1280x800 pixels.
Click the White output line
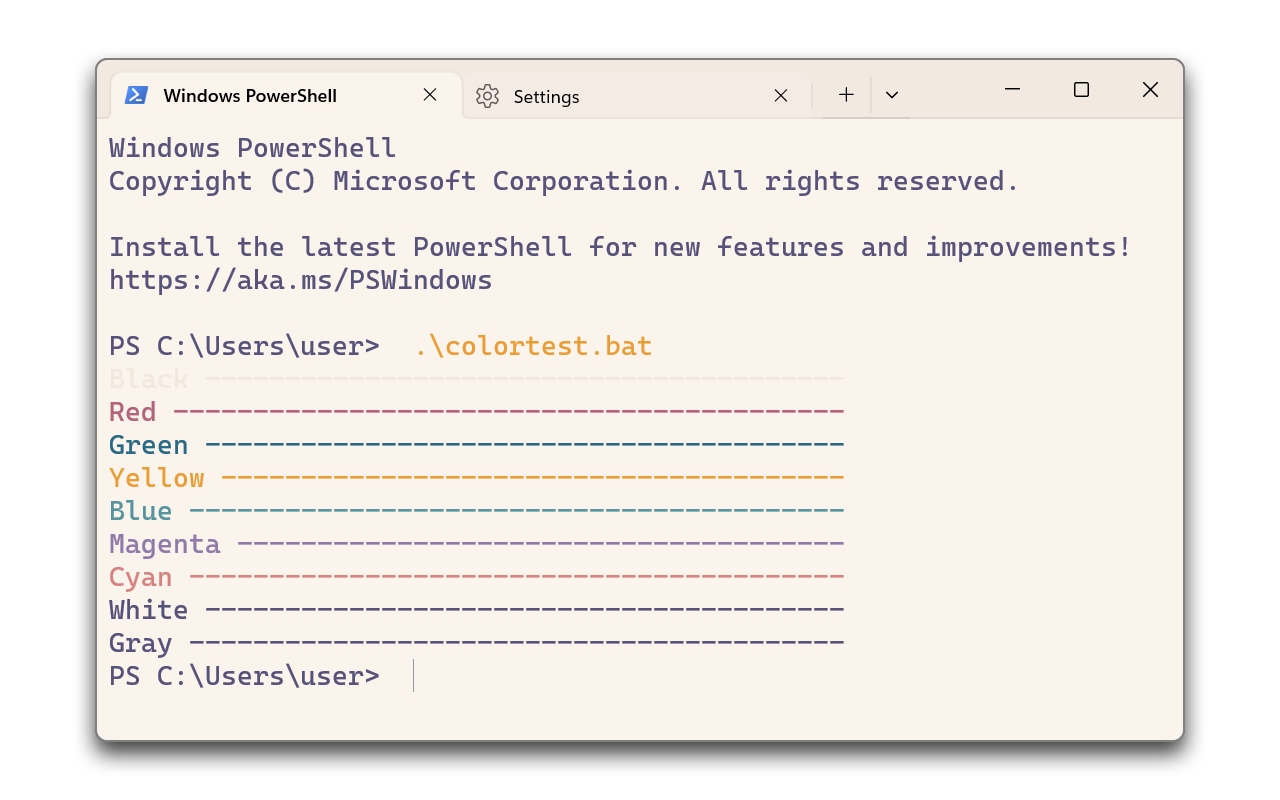tap(477, 610)
